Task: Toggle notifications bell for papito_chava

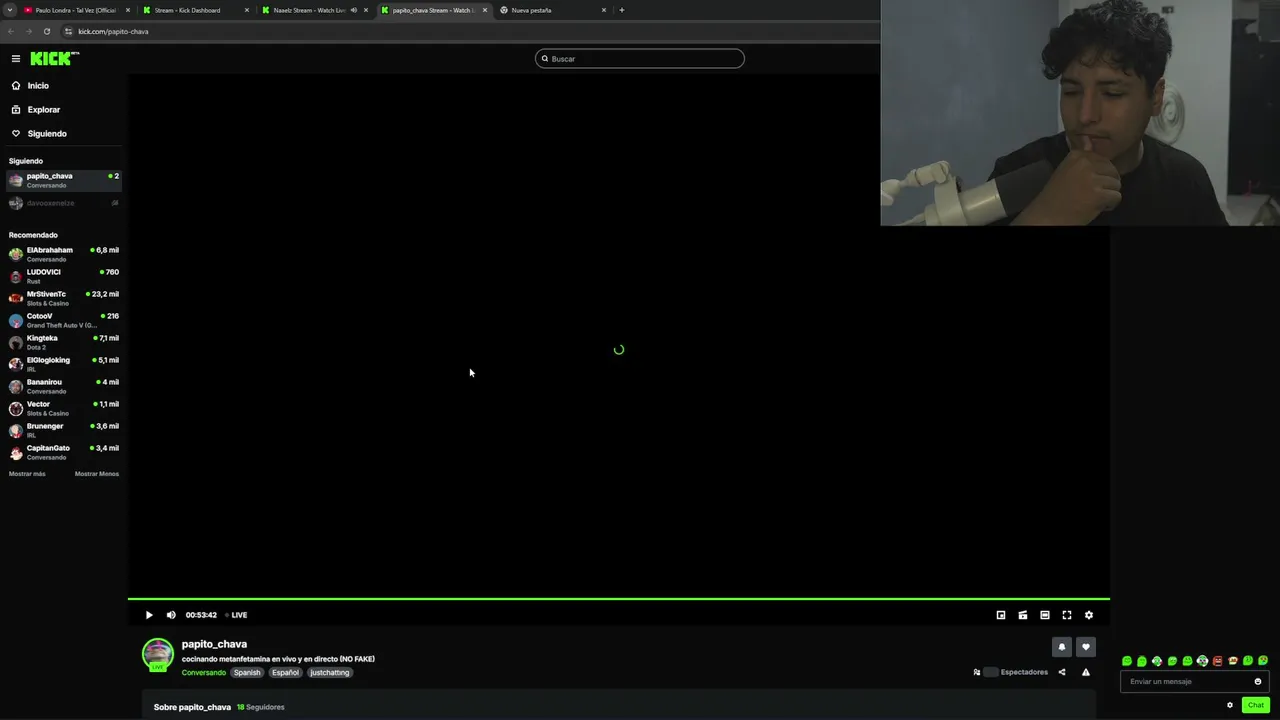Action: click(x=1062, y=647)
